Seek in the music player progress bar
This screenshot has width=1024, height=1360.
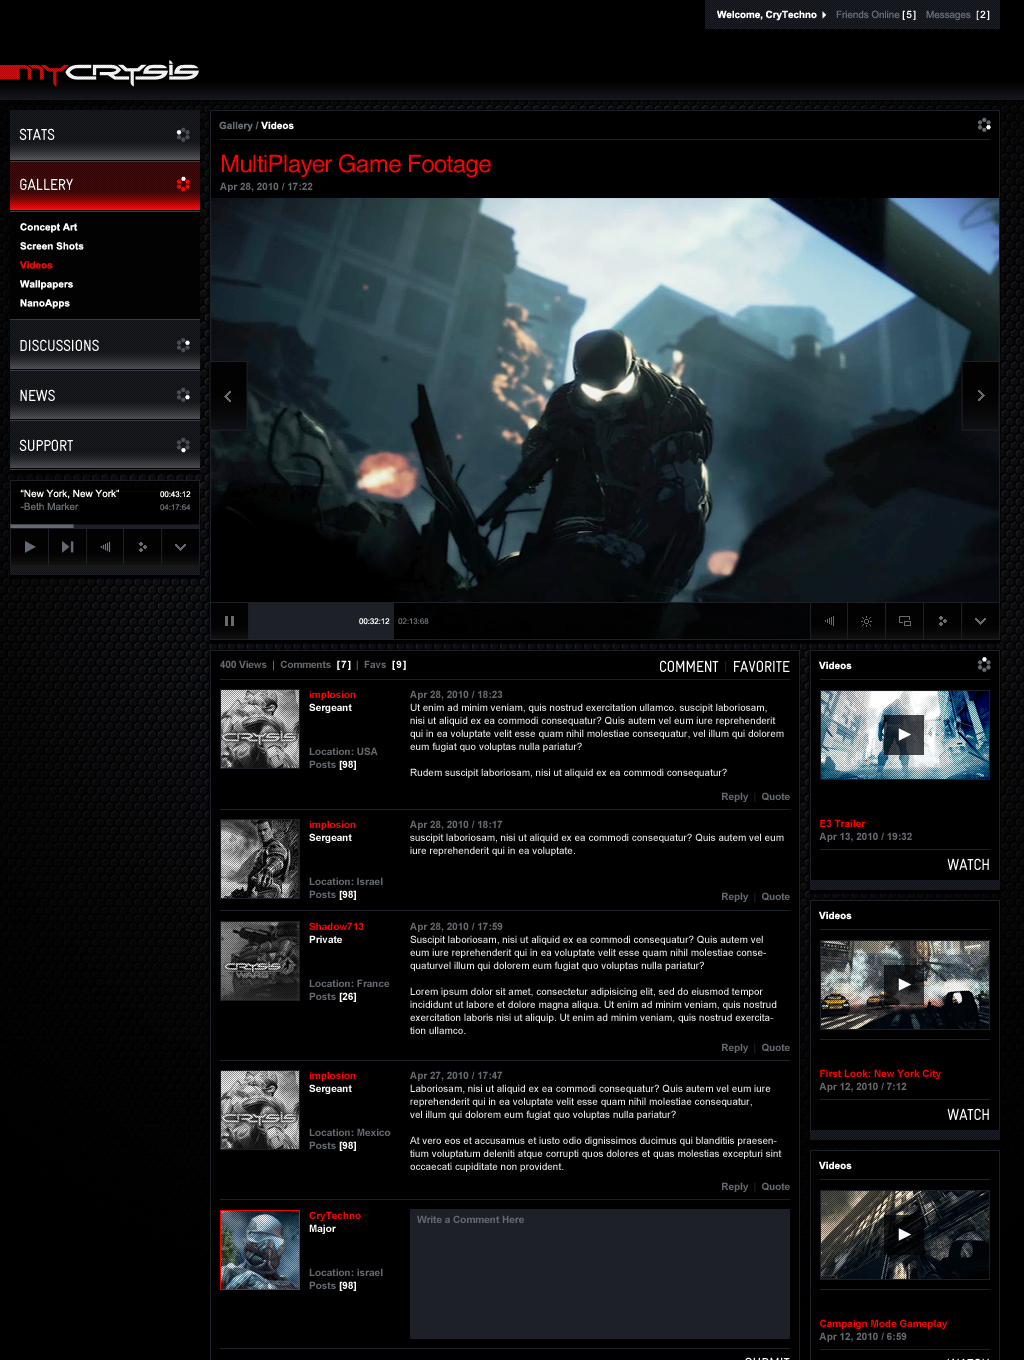tap(105, 526)
